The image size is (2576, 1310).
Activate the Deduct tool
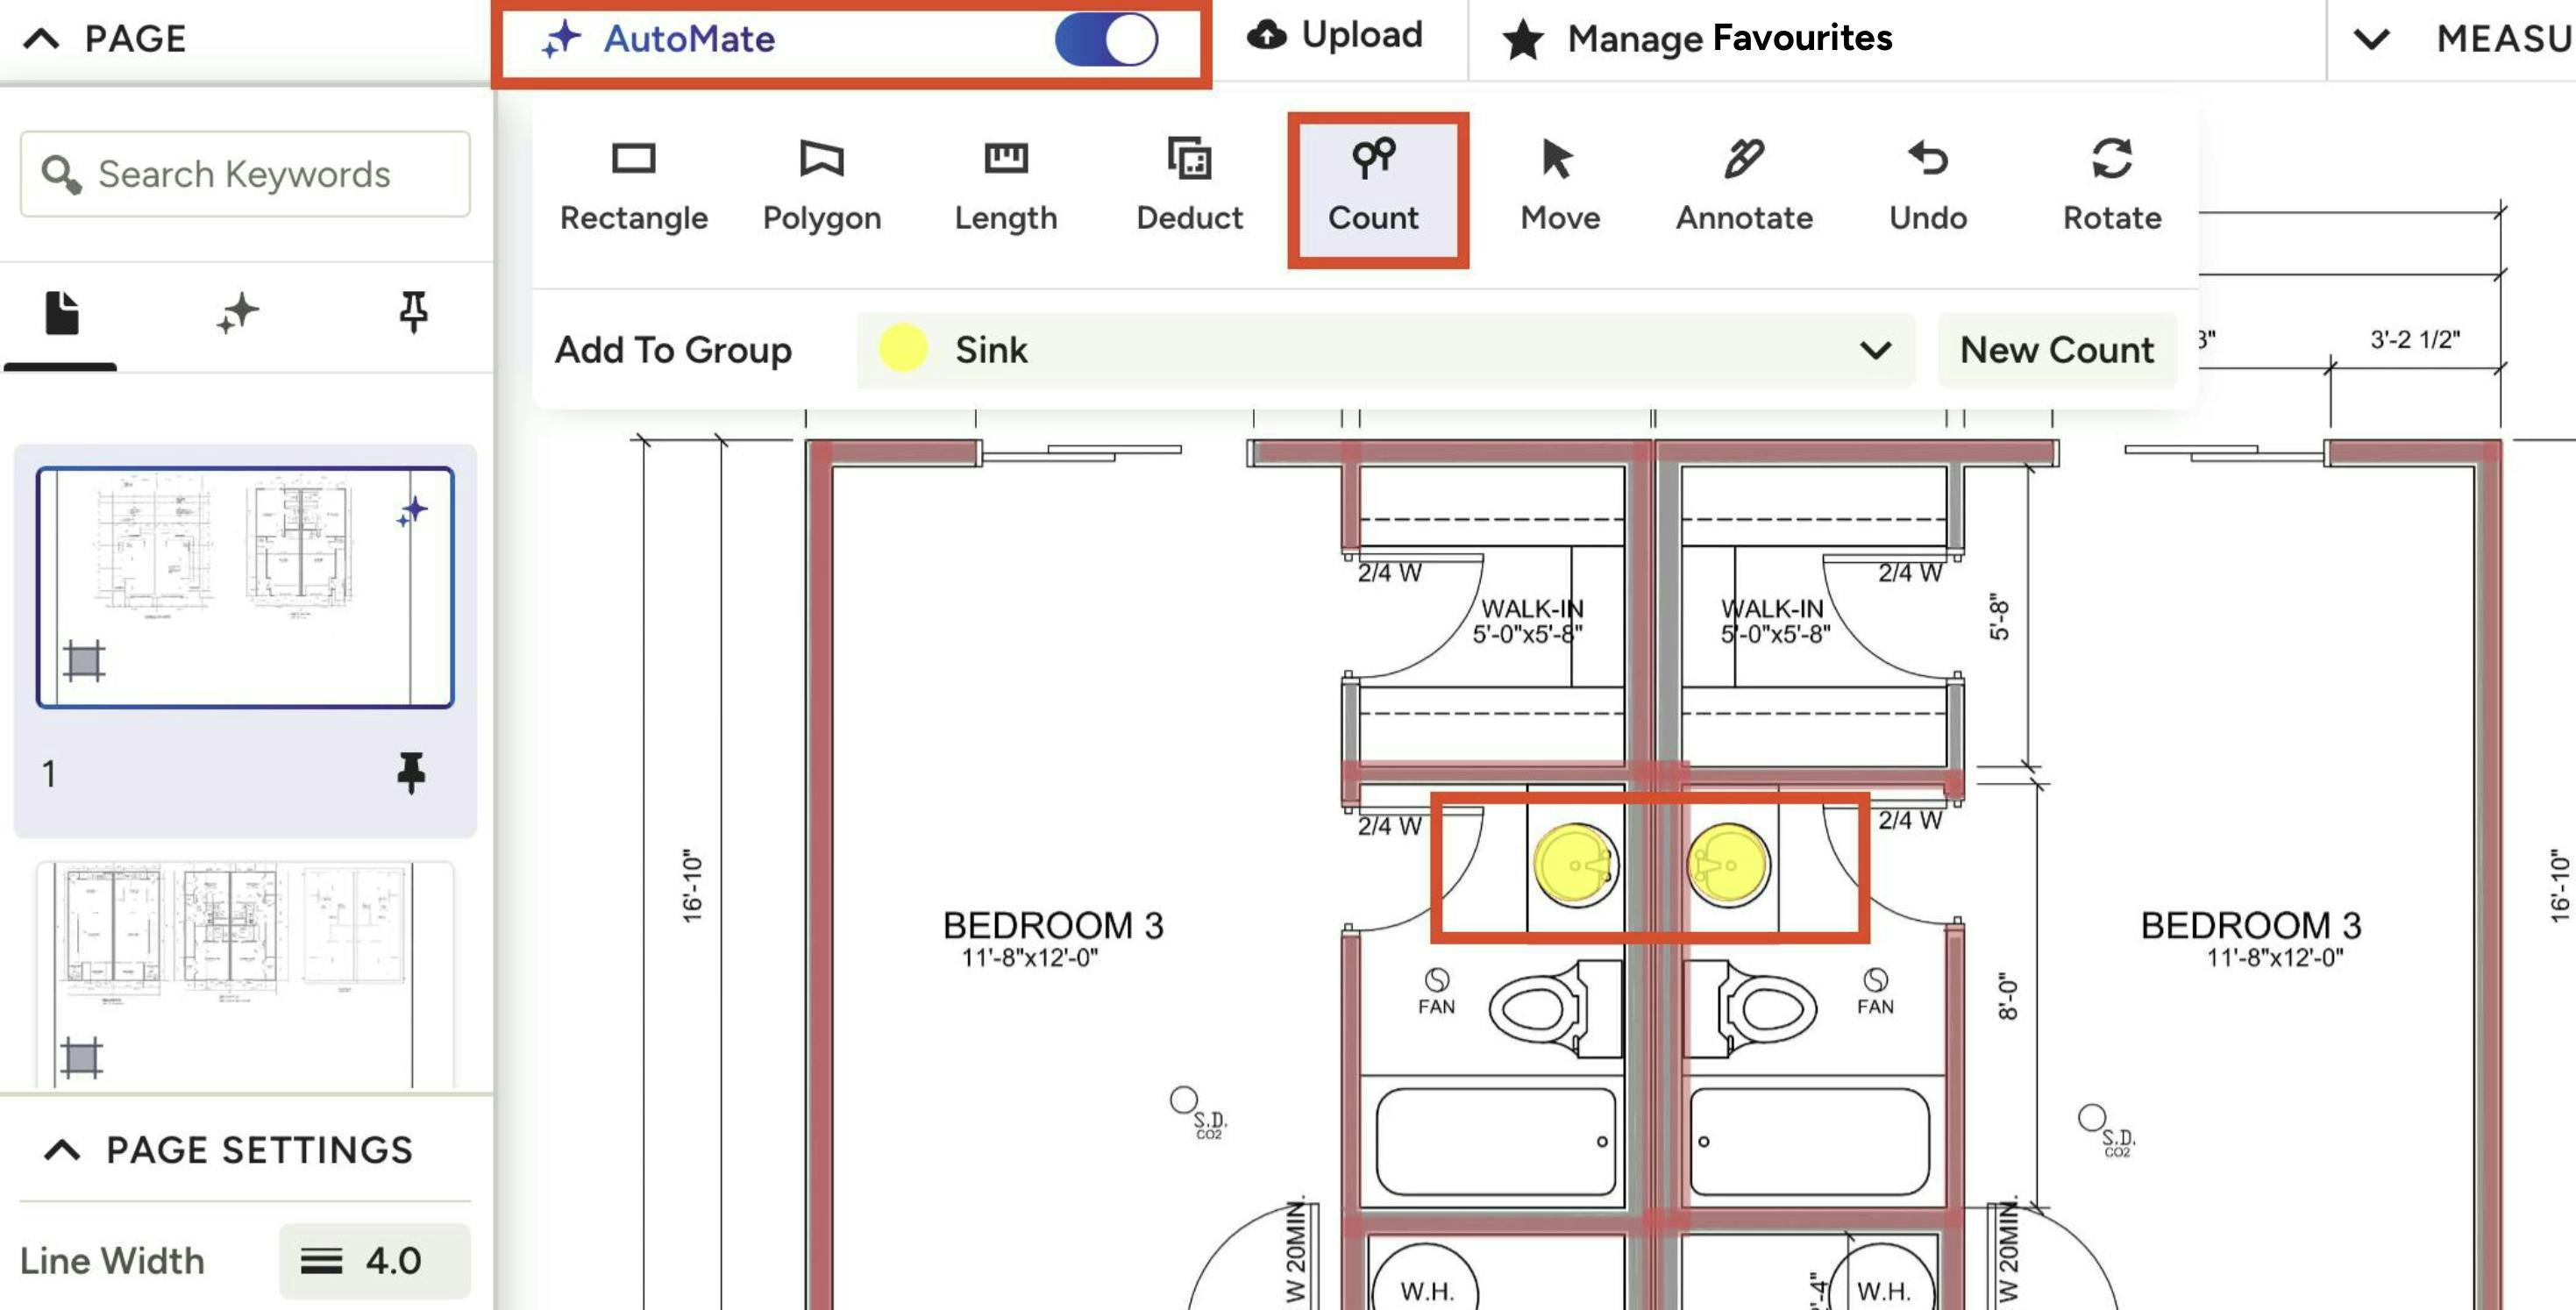coord(1189,186)
